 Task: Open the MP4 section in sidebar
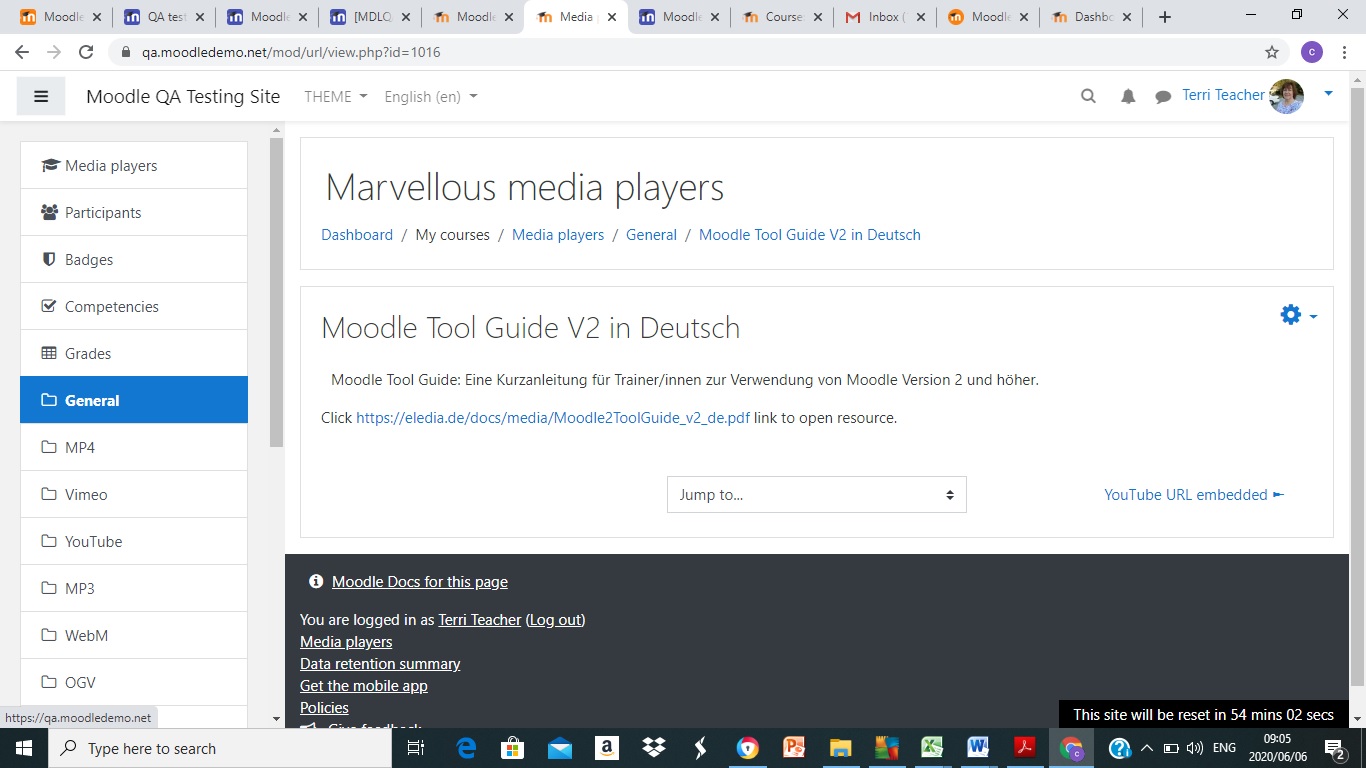click(134, 447)
